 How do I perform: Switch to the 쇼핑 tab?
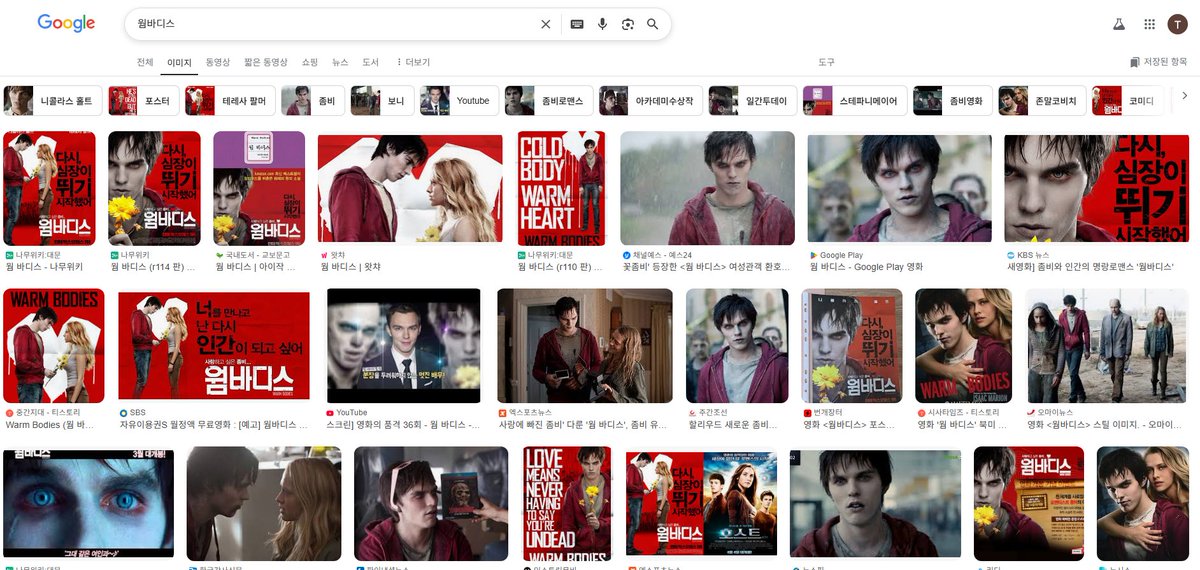coord(310,62)
